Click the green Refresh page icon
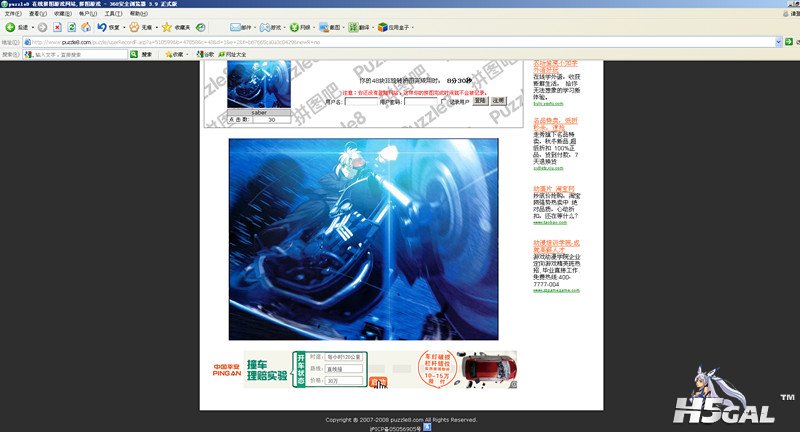This screenshot has height=432, width=800. [x=72, y=27]
